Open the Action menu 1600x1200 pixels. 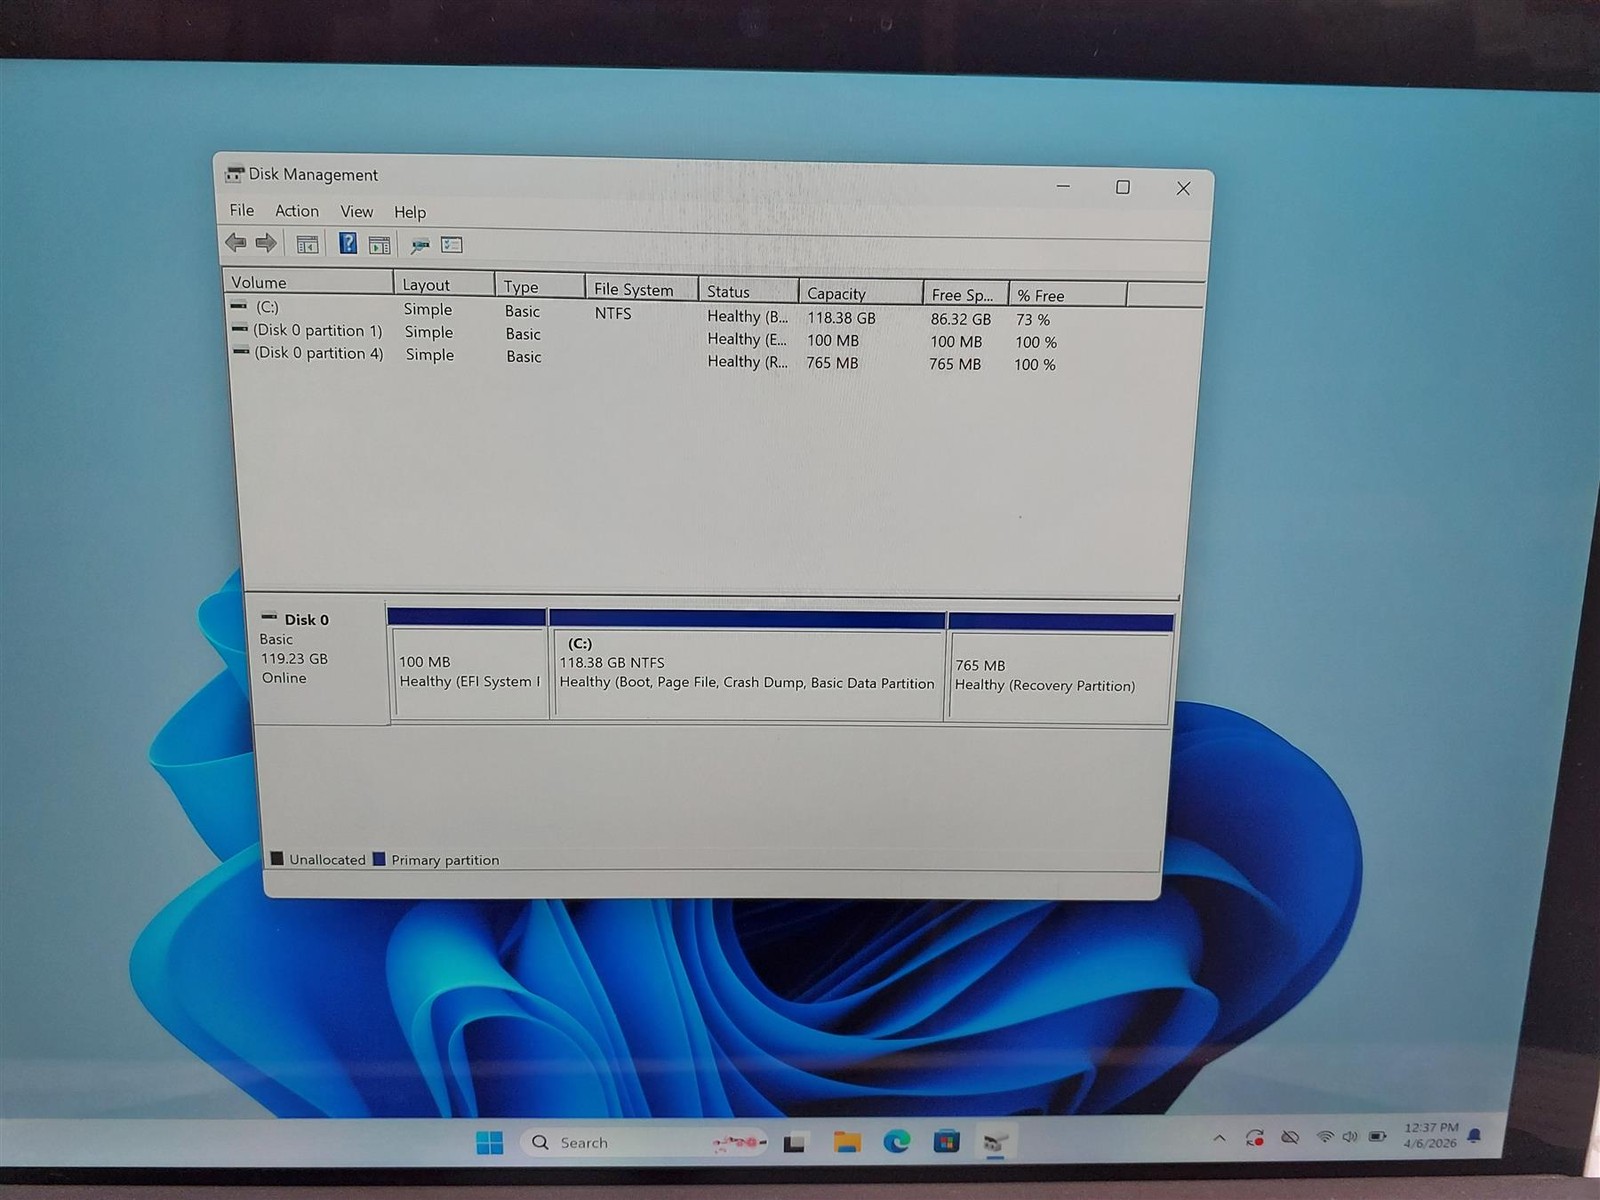point(297,211)
